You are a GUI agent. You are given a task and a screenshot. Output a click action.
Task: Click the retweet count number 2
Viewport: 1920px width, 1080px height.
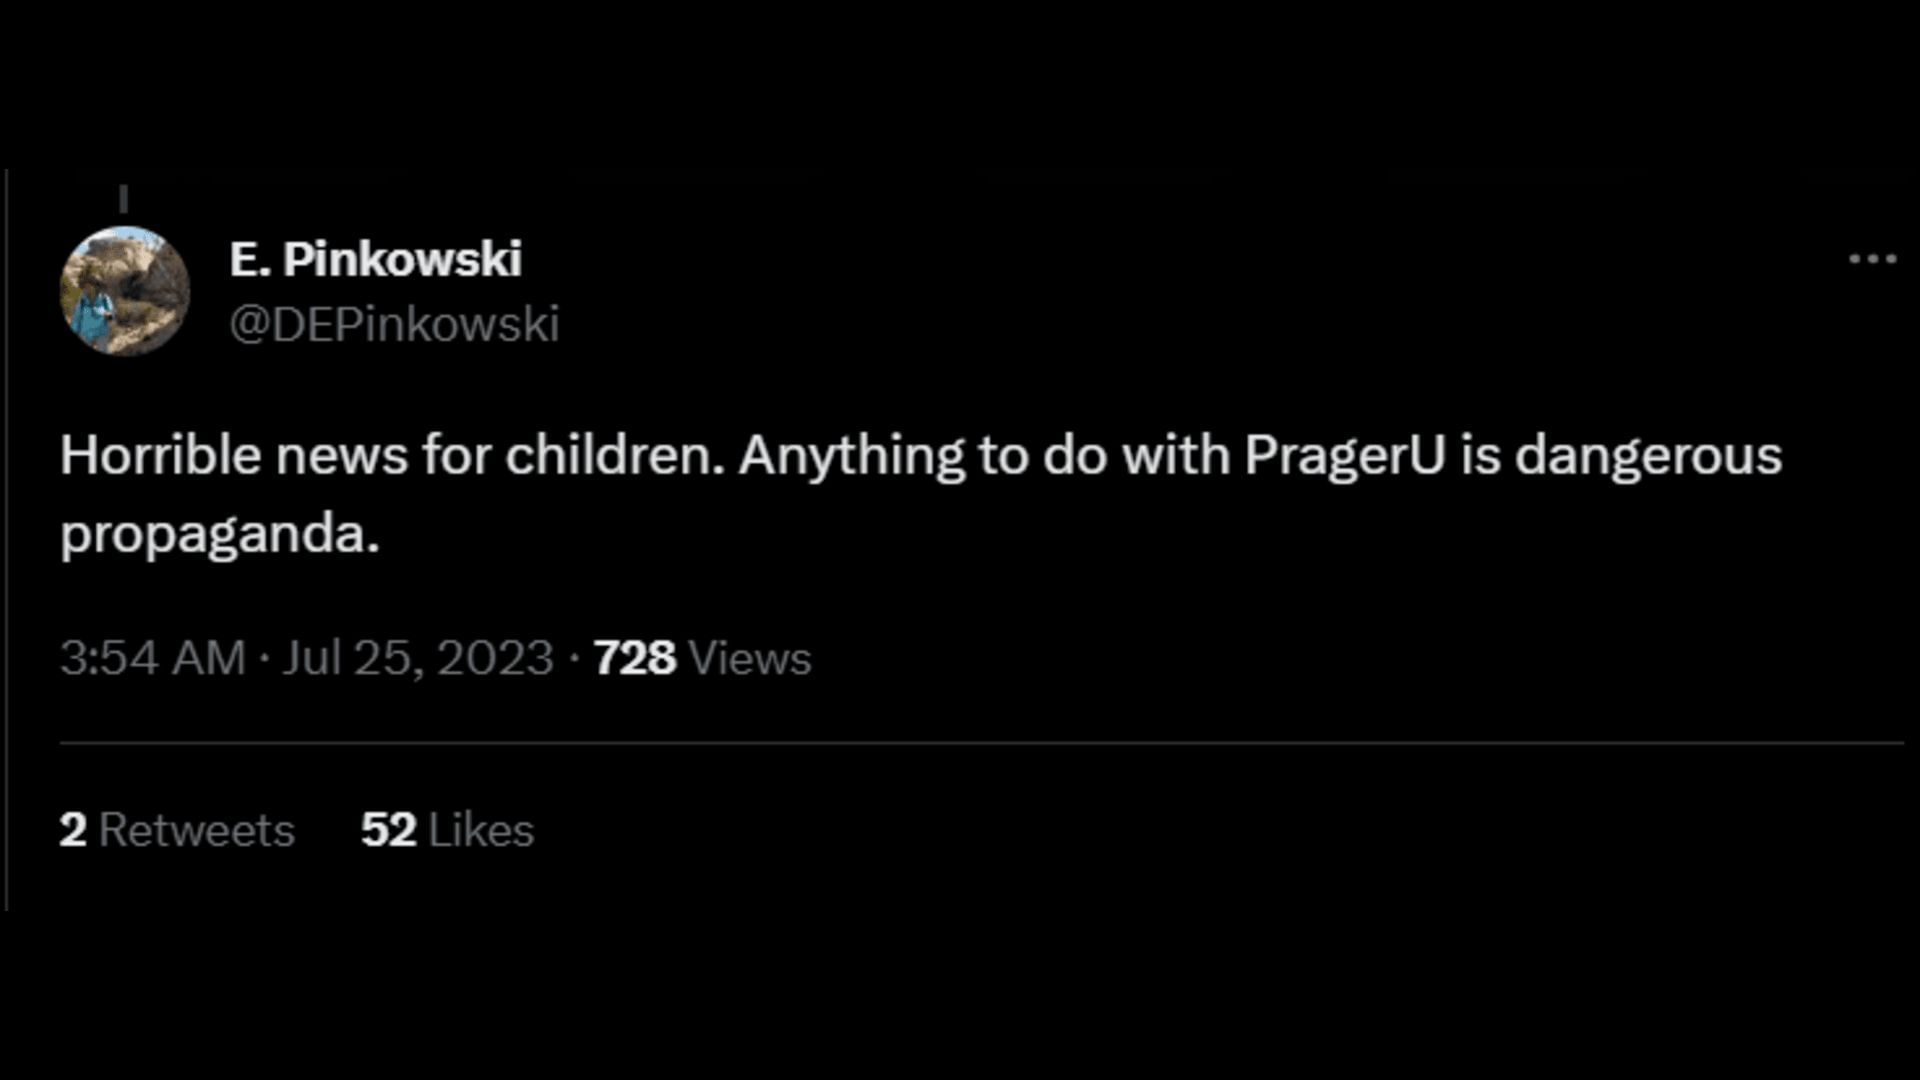click(72, 830)
